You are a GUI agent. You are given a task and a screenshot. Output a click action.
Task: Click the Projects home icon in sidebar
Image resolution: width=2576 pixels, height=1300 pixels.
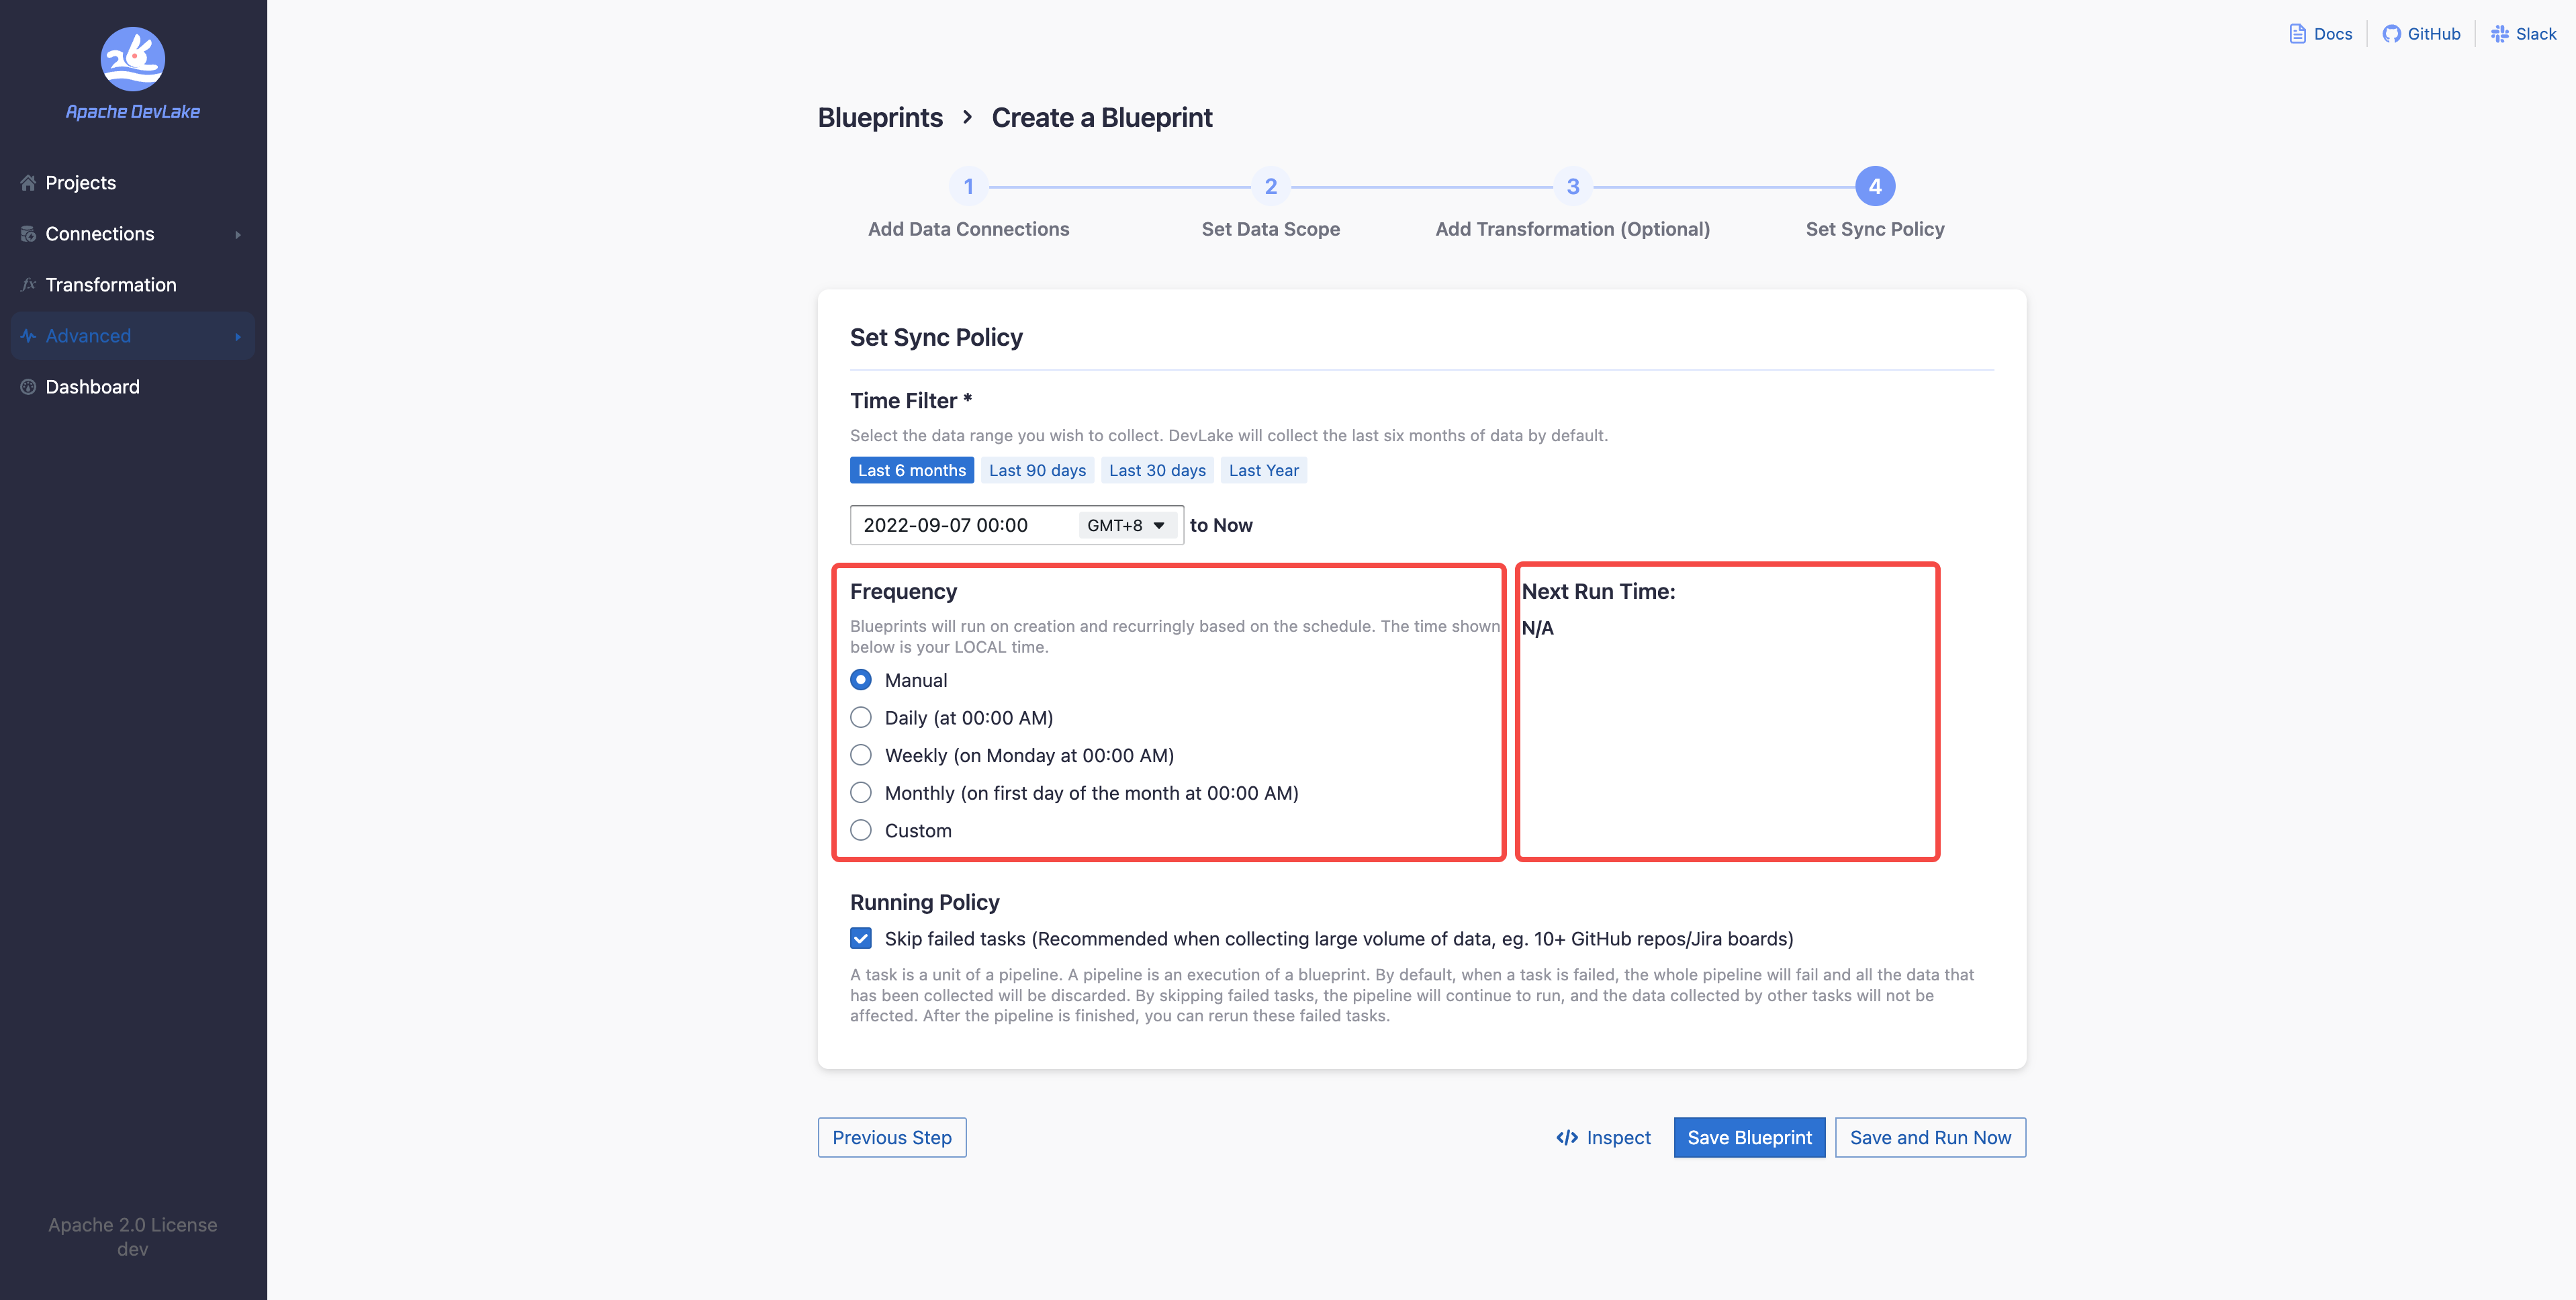[x=28, y=183]
